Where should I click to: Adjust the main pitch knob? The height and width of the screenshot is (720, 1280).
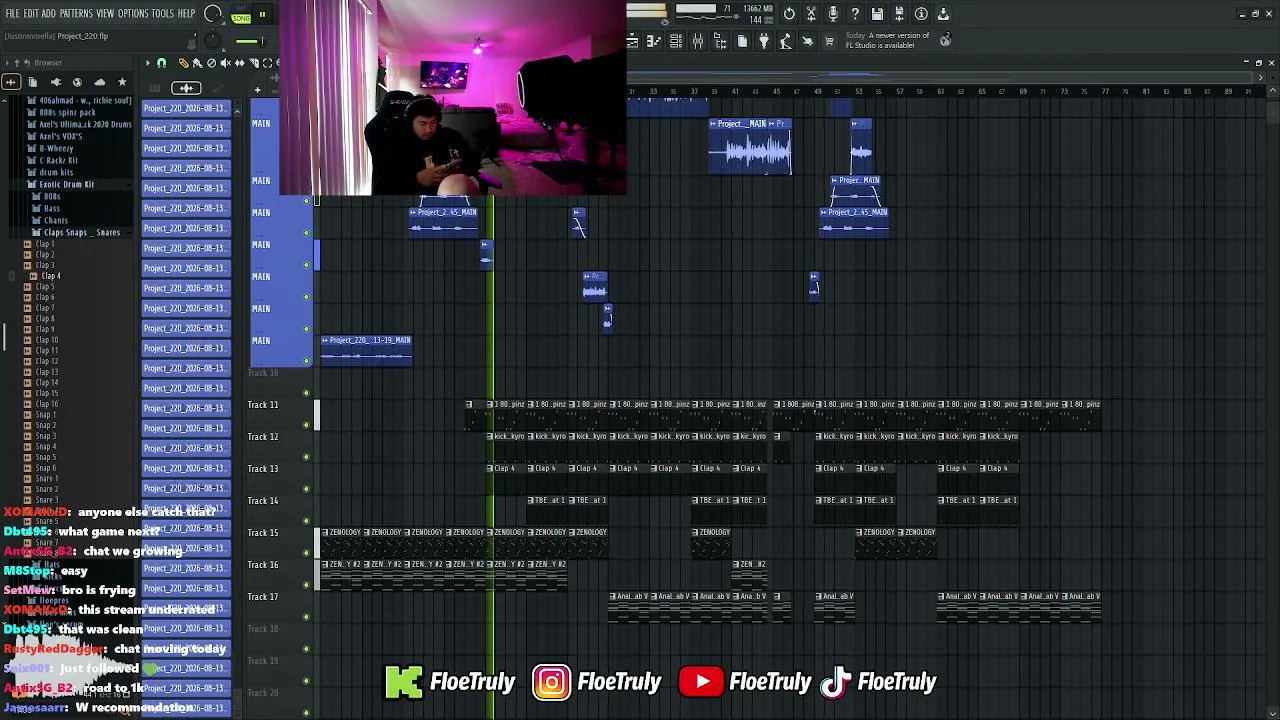coord(212,41)
